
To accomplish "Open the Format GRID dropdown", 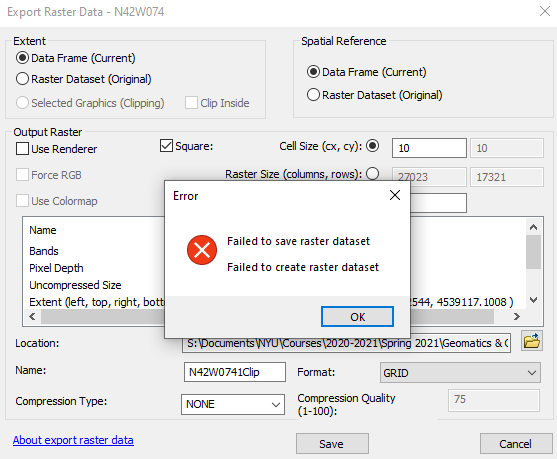I will (460, 373).
